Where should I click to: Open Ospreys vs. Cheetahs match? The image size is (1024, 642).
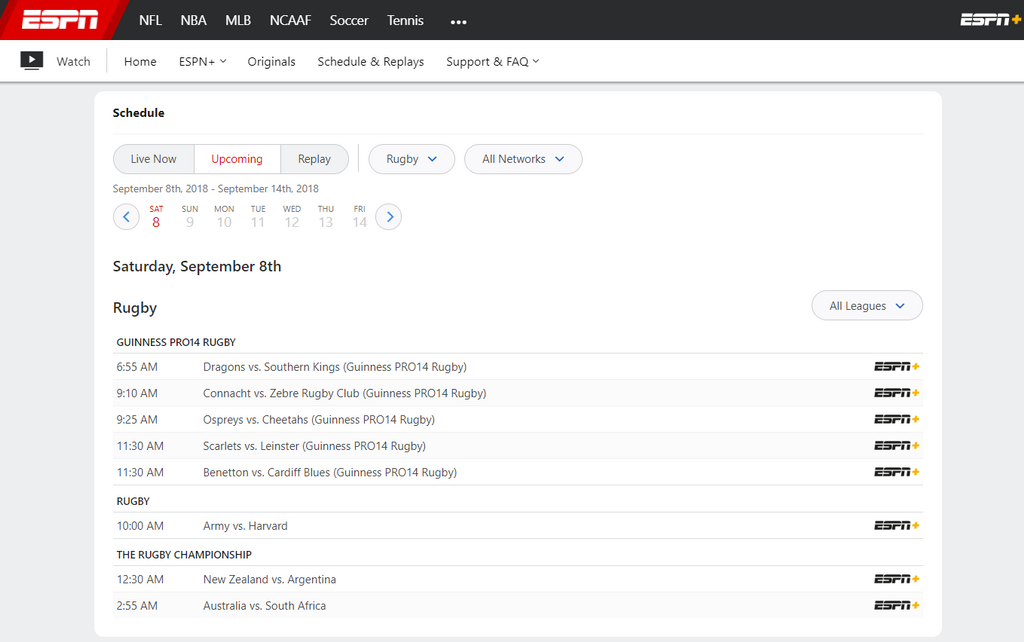click(x=319, y=419)
